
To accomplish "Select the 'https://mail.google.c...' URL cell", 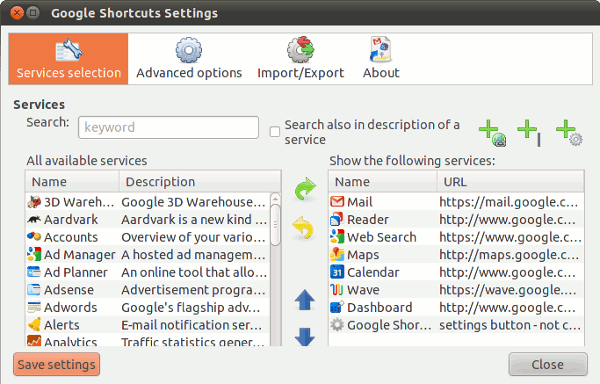I will coord(509,202).
